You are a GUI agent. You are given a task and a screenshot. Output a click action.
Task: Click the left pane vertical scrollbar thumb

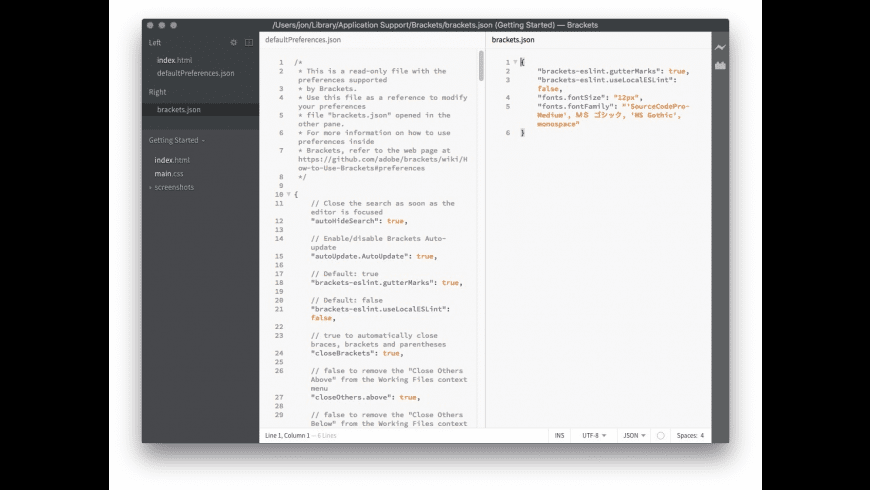point(481,65)
